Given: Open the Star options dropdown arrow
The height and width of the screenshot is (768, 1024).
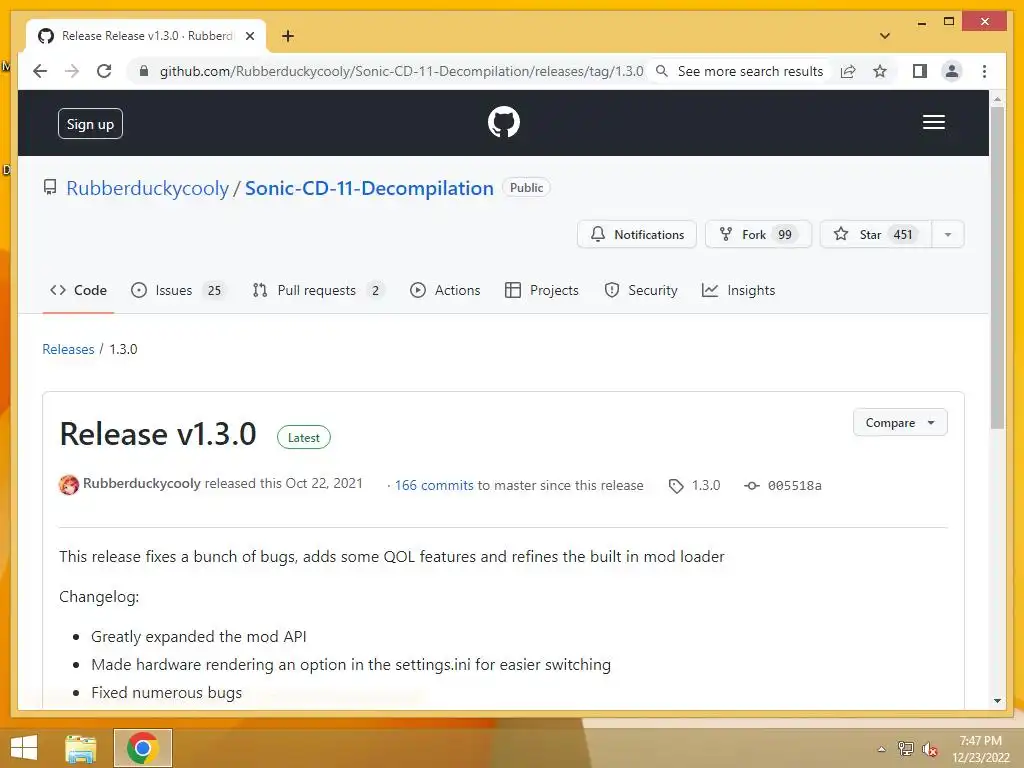Looking at the screenshot, I should [948, 234].
